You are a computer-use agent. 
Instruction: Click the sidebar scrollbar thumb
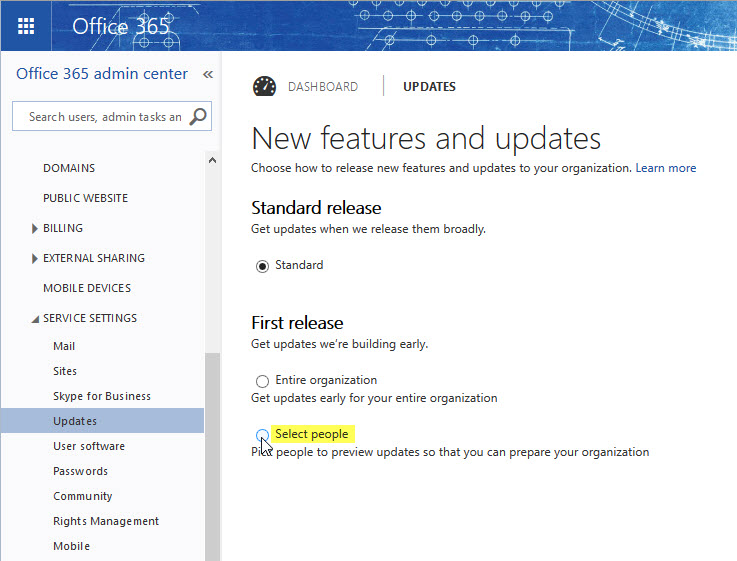click(x=212, y=456)
